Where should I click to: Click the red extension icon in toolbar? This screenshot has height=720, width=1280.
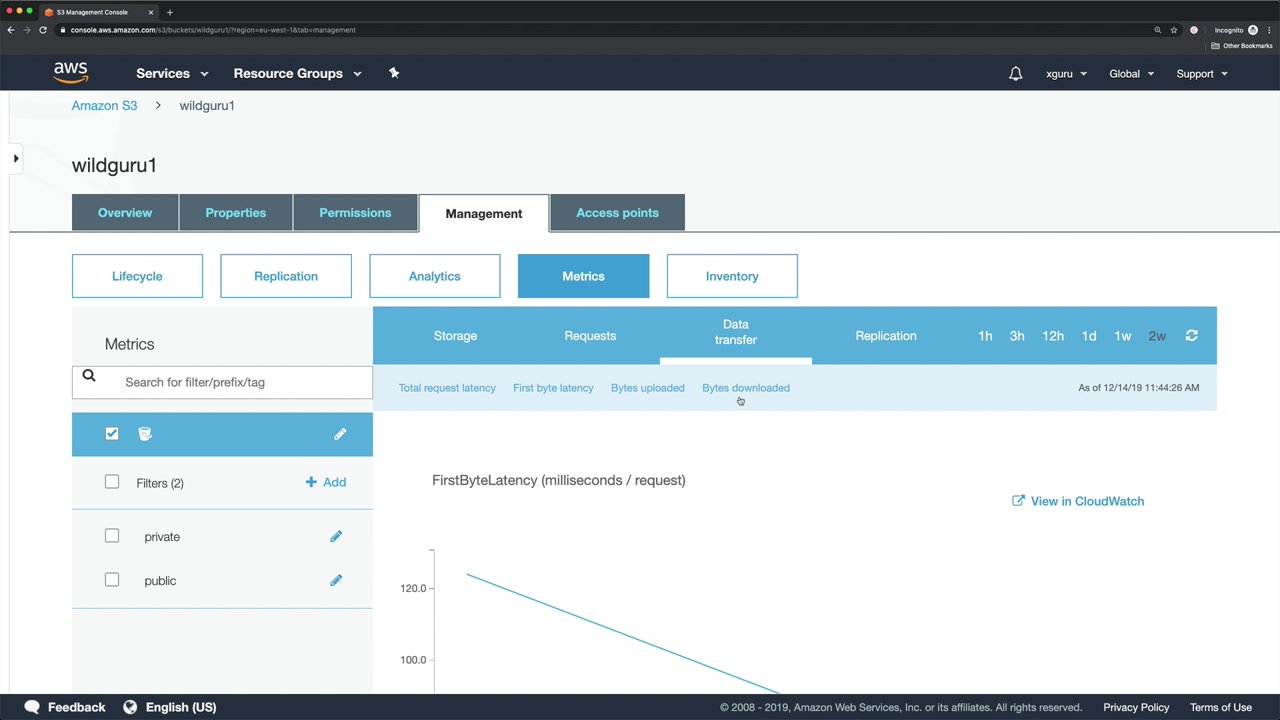pyautogui.click(x=1193, y=30)
